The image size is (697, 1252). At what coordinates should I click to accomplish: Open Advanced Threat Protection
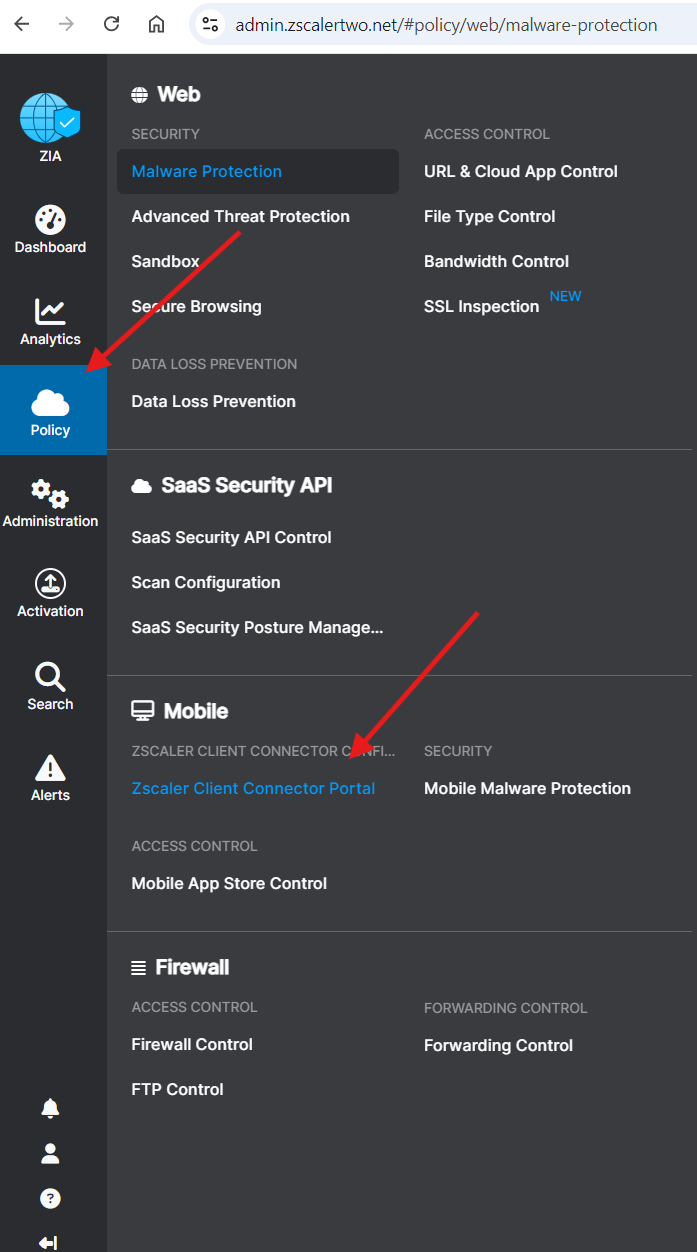(x=241, y=216)
